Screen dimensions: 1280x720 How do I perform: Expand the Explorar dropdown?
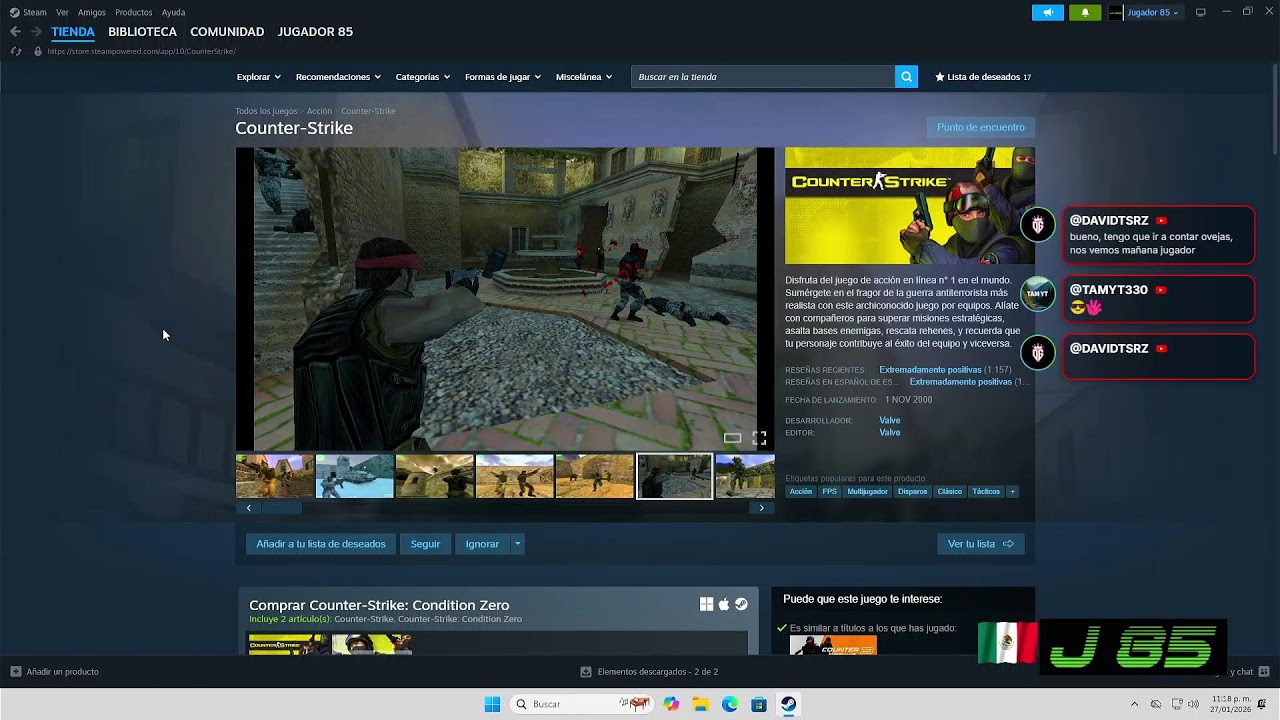(258, 77)
